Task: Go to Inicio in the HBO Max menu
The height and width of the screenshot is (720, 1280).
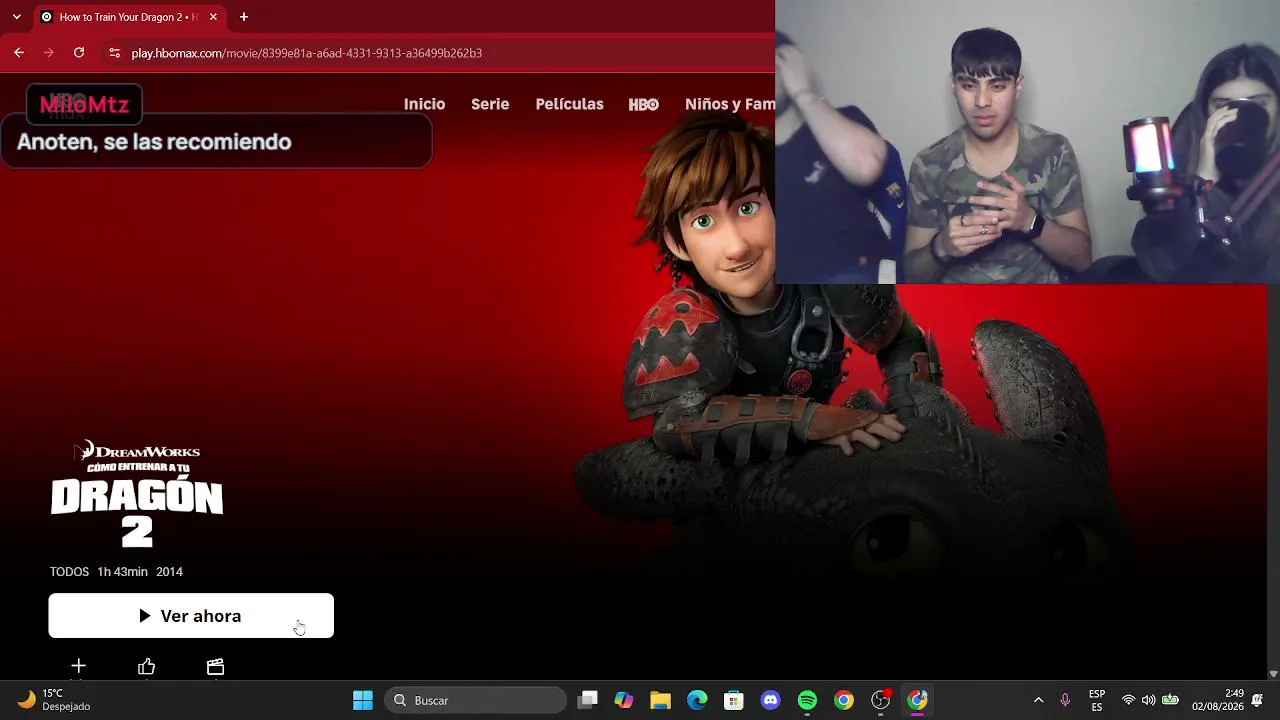Action: click(424, 104)
